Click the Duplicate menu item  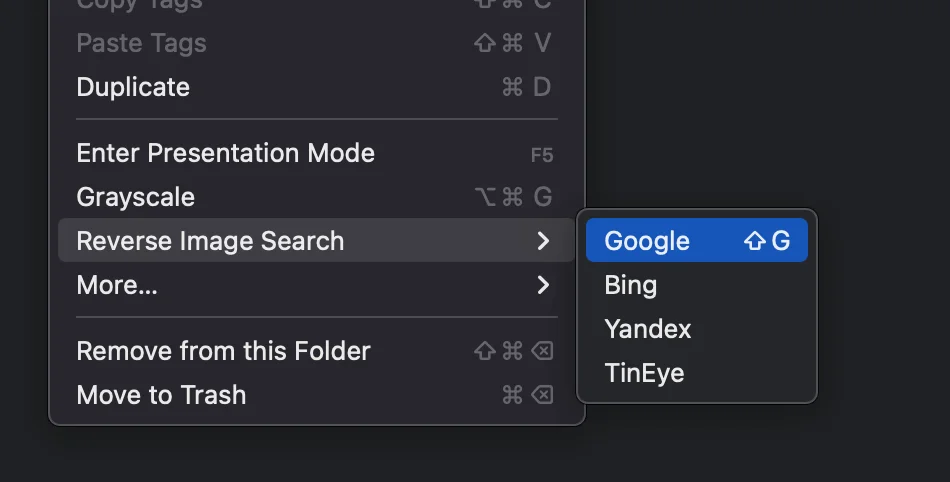[x=133, y=87]
